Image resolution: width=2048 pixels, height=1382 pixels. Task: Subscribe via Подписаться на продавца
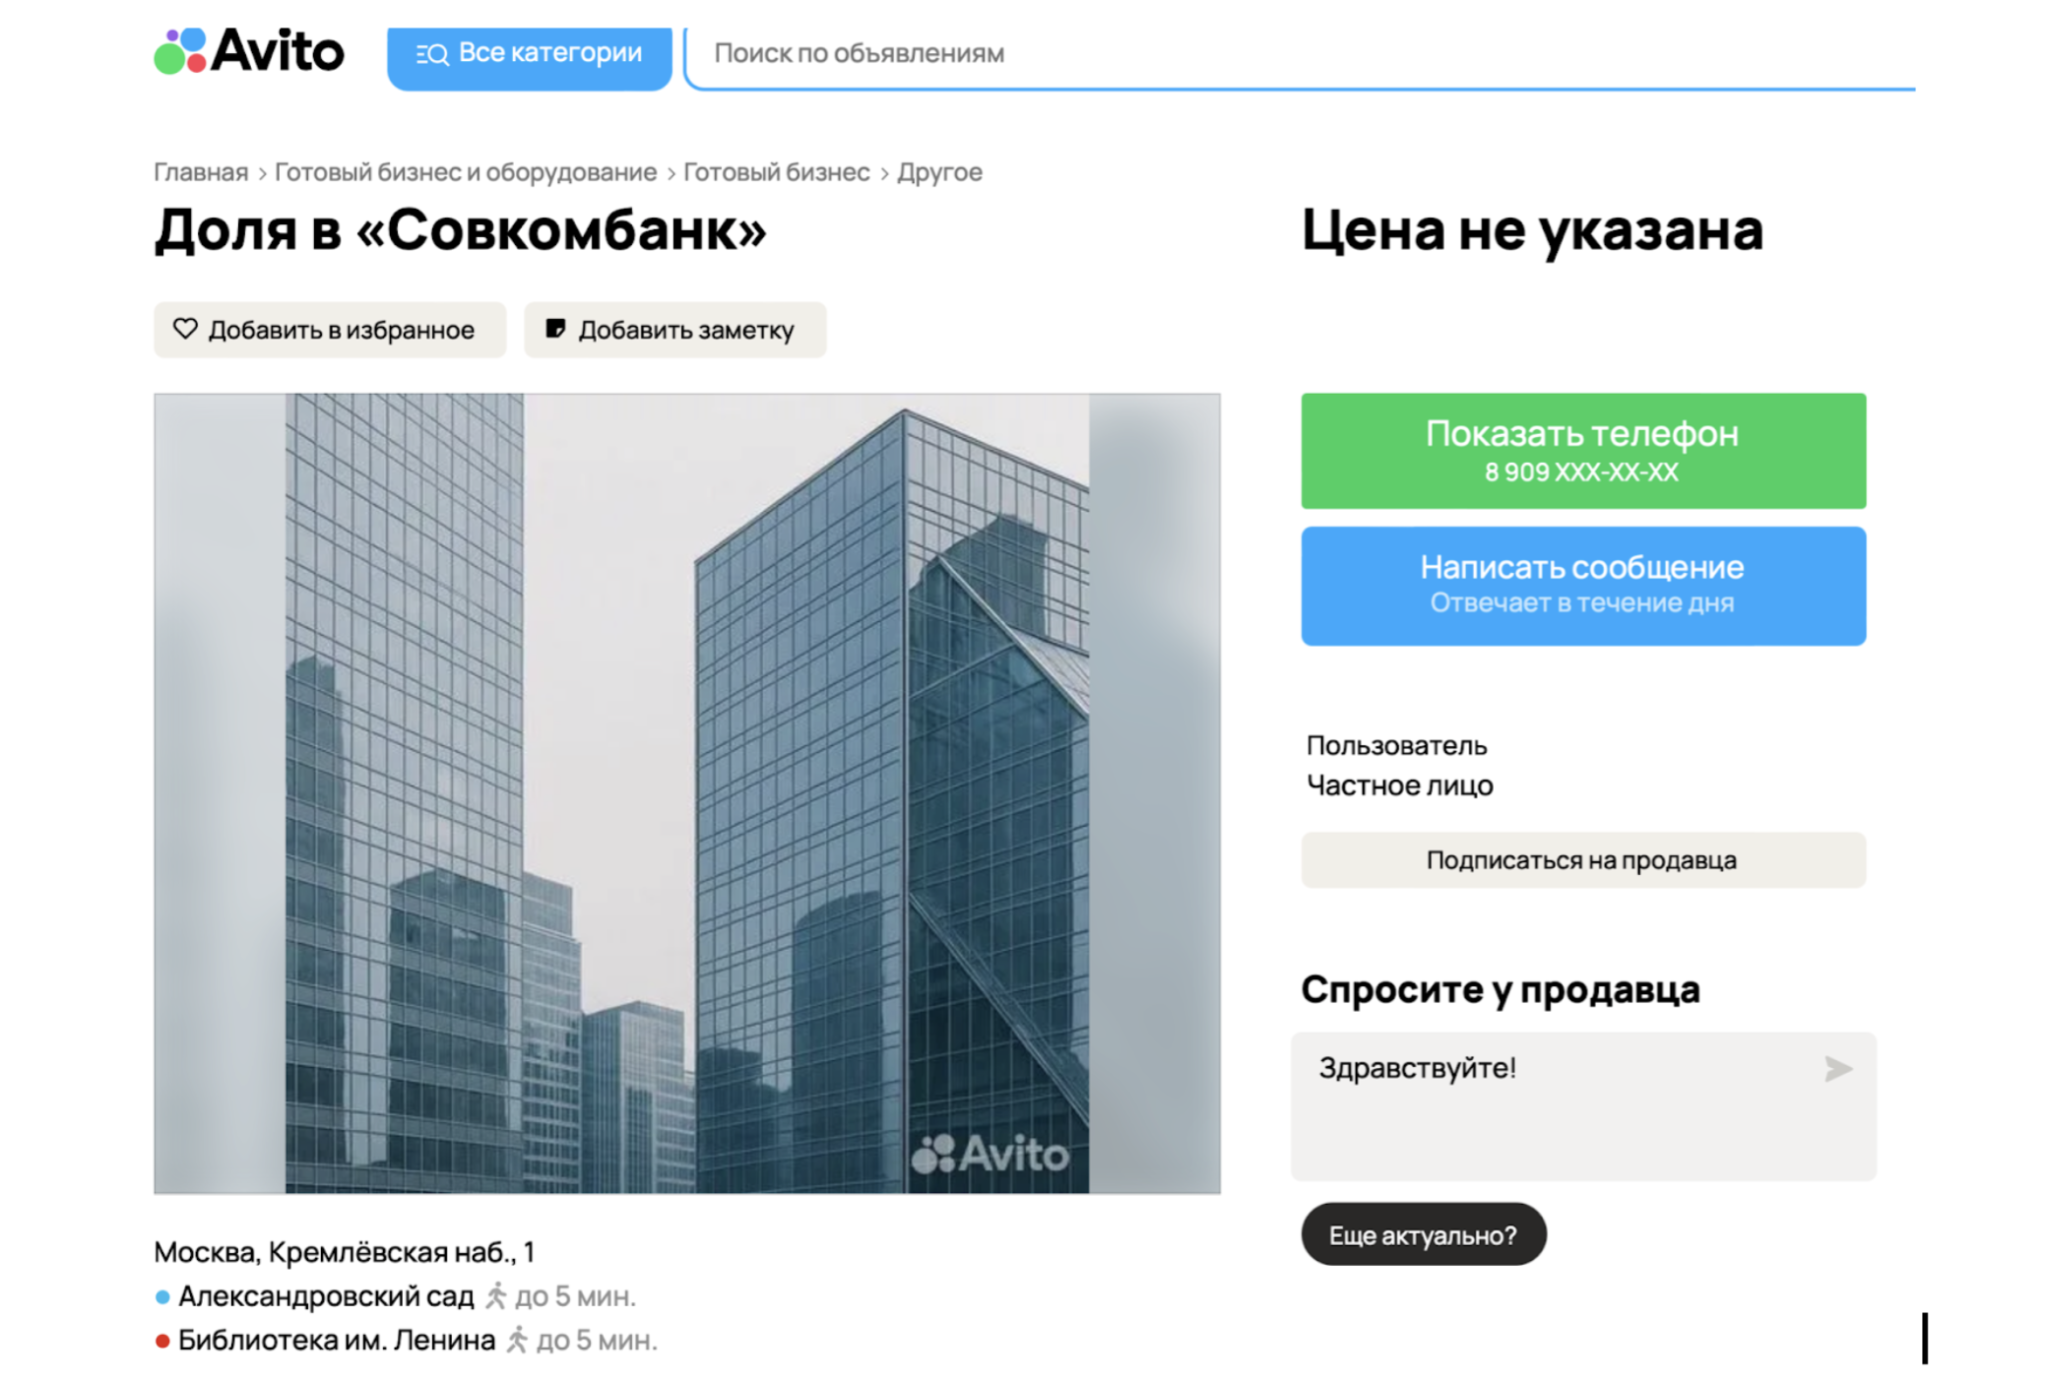tap(1582, 860)
